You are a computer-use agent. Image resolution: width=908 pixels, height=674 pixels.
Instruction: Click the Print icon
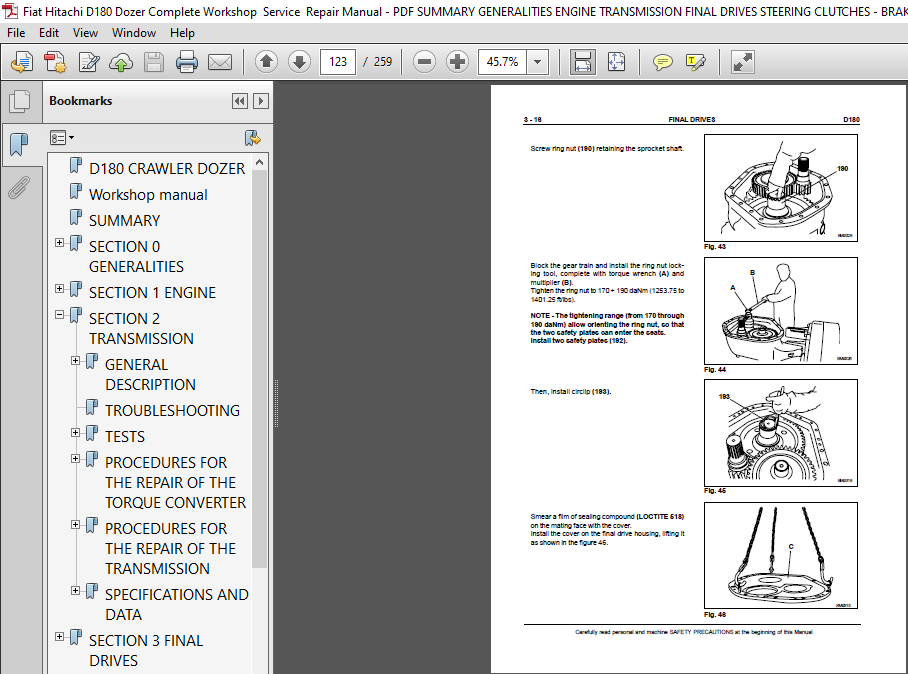[x=186, y=62]
